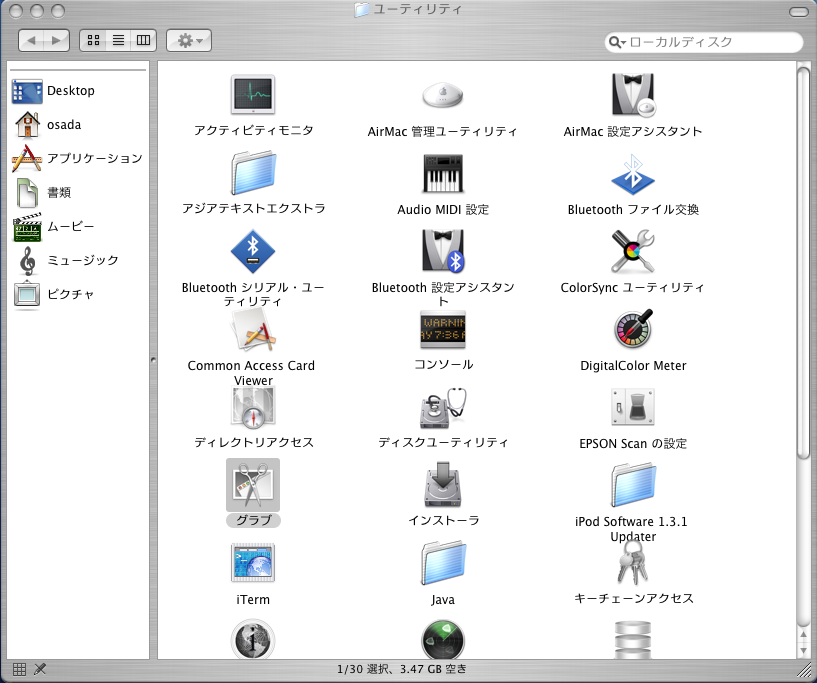This screenshot has height=683, width=817.
Task: Click the scroll down arrow
Action: click(x=803, y=650)
